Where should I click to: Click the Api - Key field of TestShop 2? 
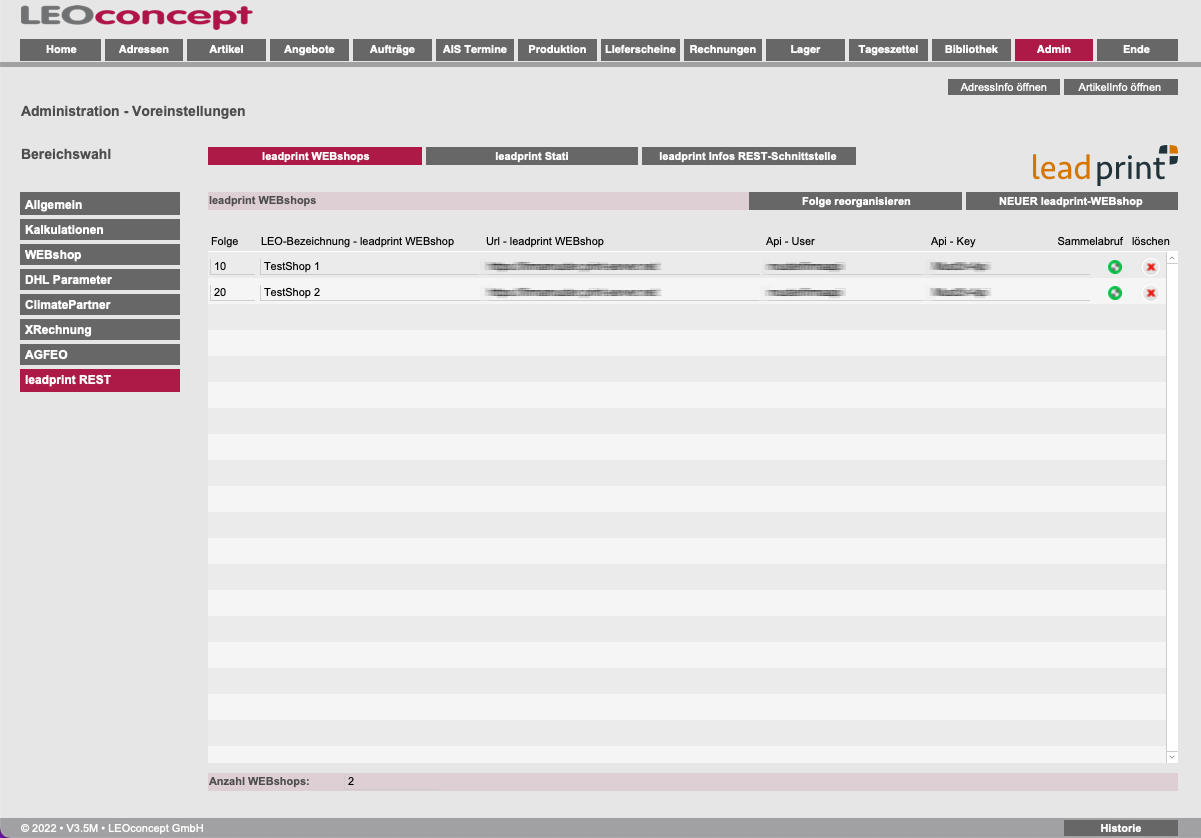point(1009,292)
